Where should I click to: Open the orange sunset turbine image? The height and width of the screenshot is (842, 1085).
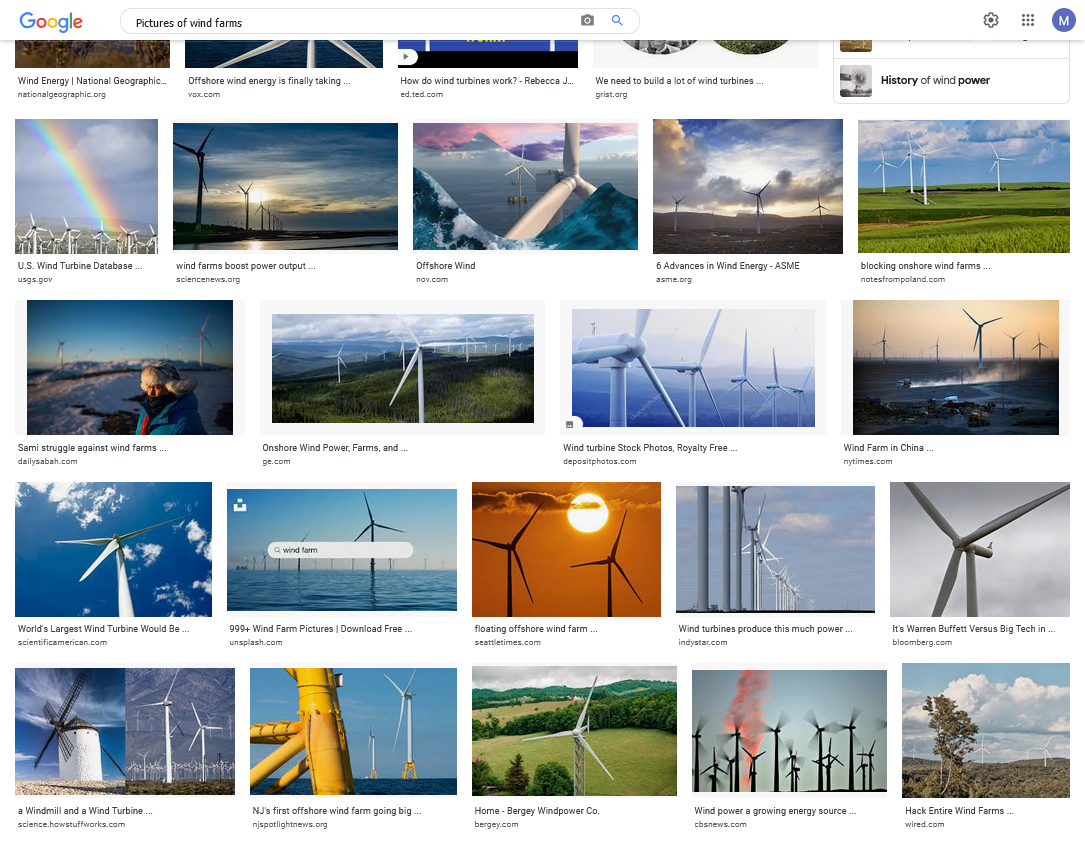[x=566, y=549]
